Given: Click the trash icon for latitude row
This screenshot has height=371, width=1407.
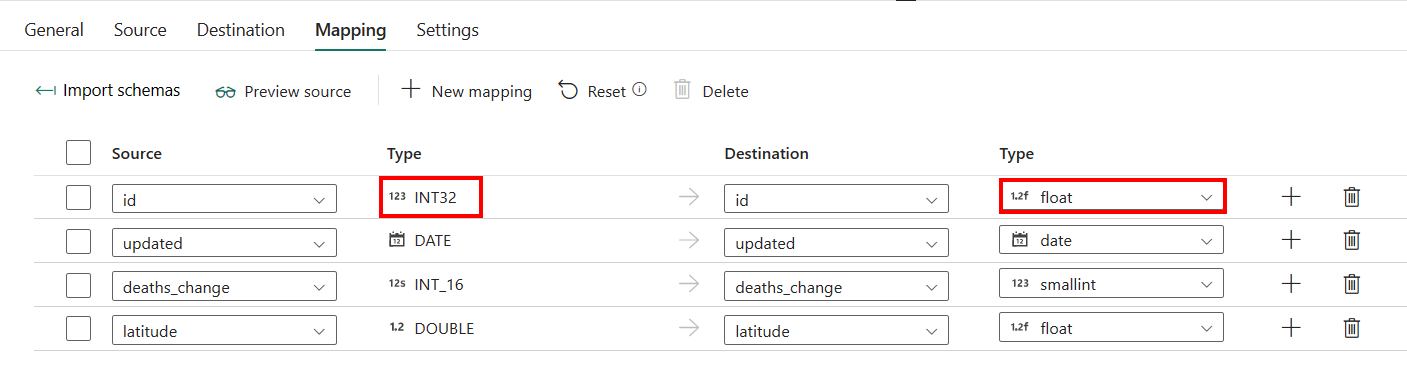Looking at the screenshot, I should (1351, 327).
